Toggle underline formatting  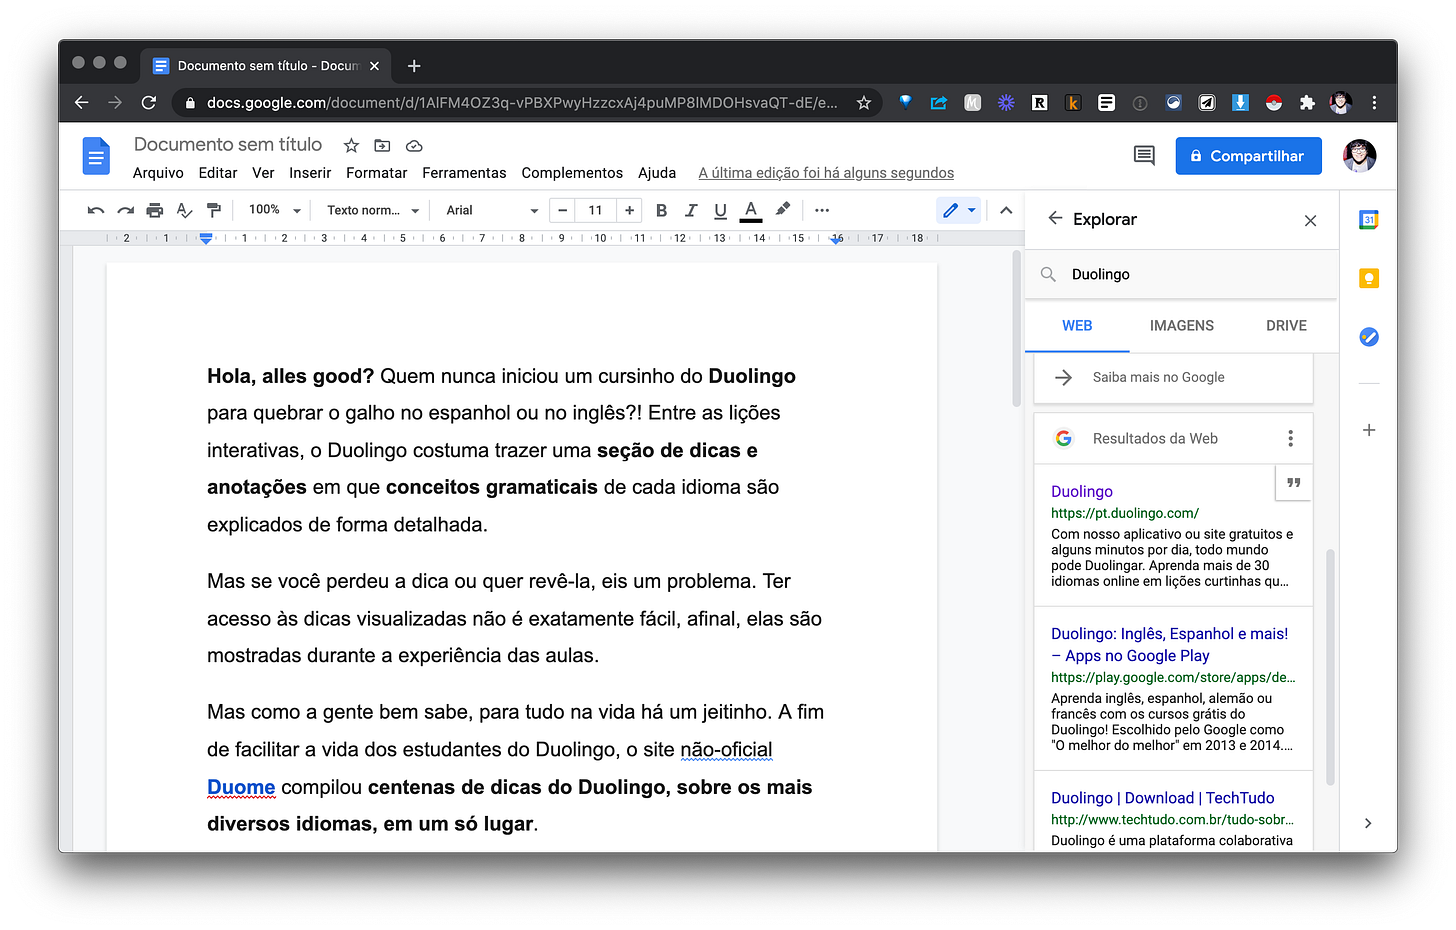coord(720,210)
